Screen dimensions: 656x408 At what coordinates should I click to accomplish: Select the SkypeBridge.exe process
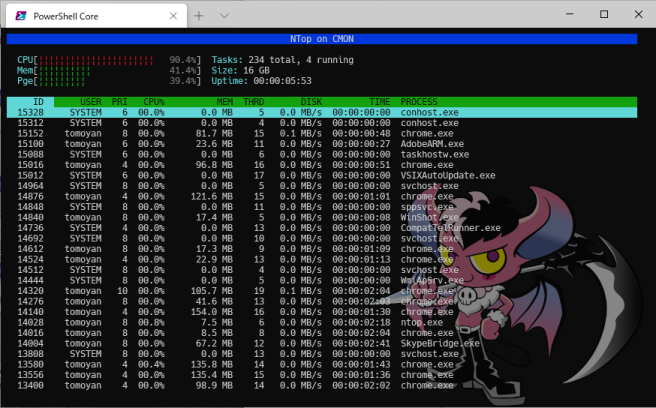pos(440,343)
